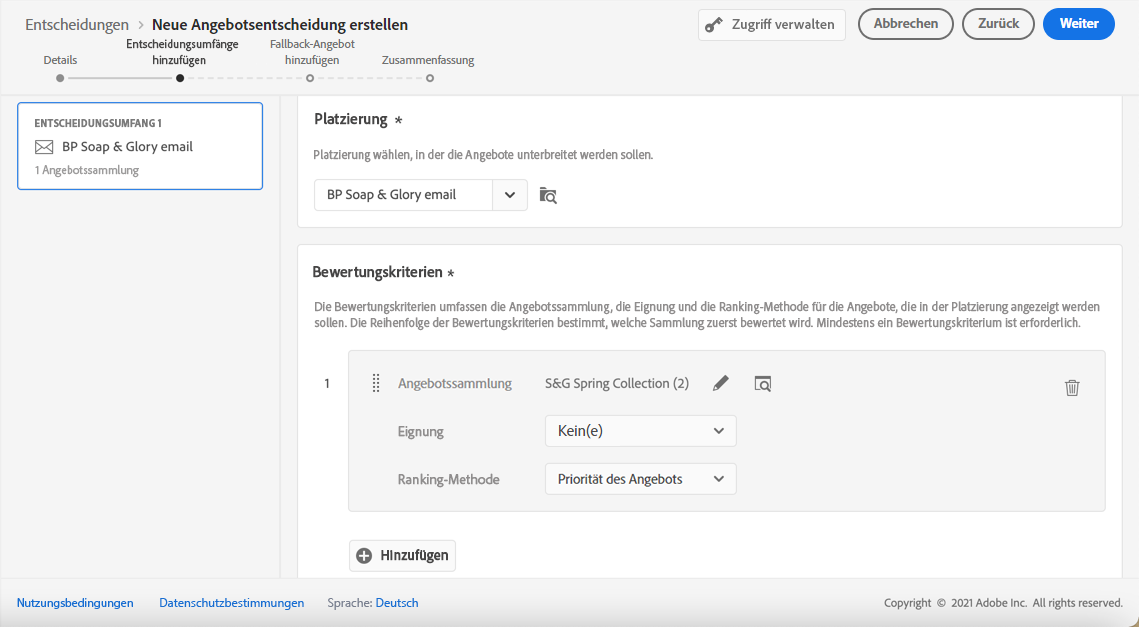Click the browse placements folder-search icon
The image size is (1139, 627).
547,195
